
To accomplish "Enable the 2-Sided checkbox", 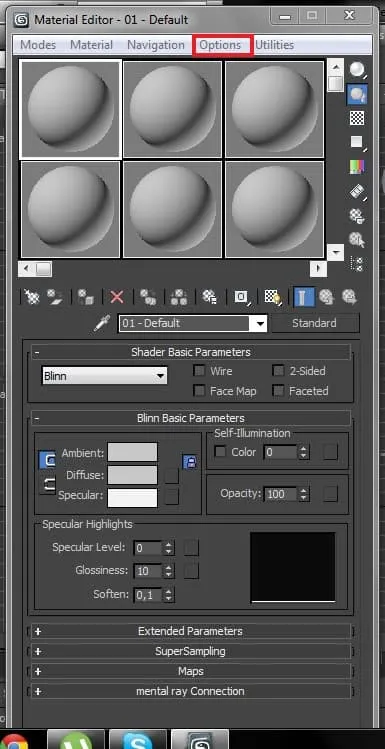I will coord(278,371).
